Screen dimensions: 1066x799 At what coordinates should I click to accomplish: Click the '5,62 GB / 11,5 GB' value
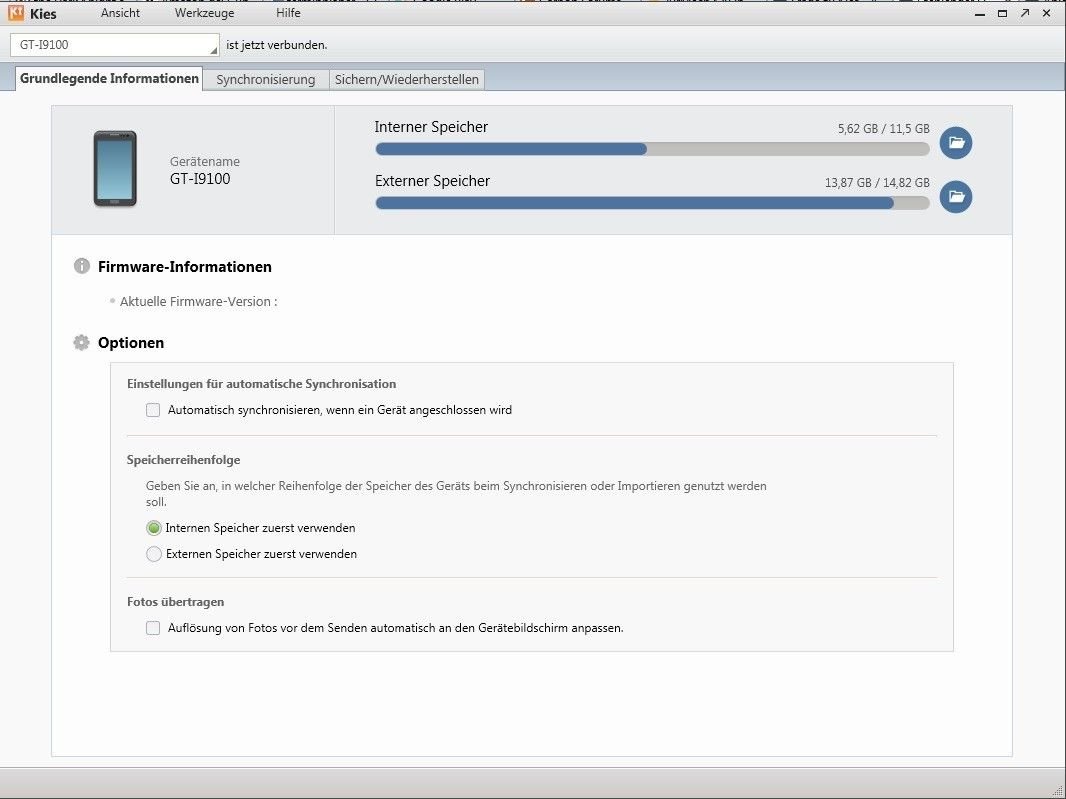coord(883,129)
